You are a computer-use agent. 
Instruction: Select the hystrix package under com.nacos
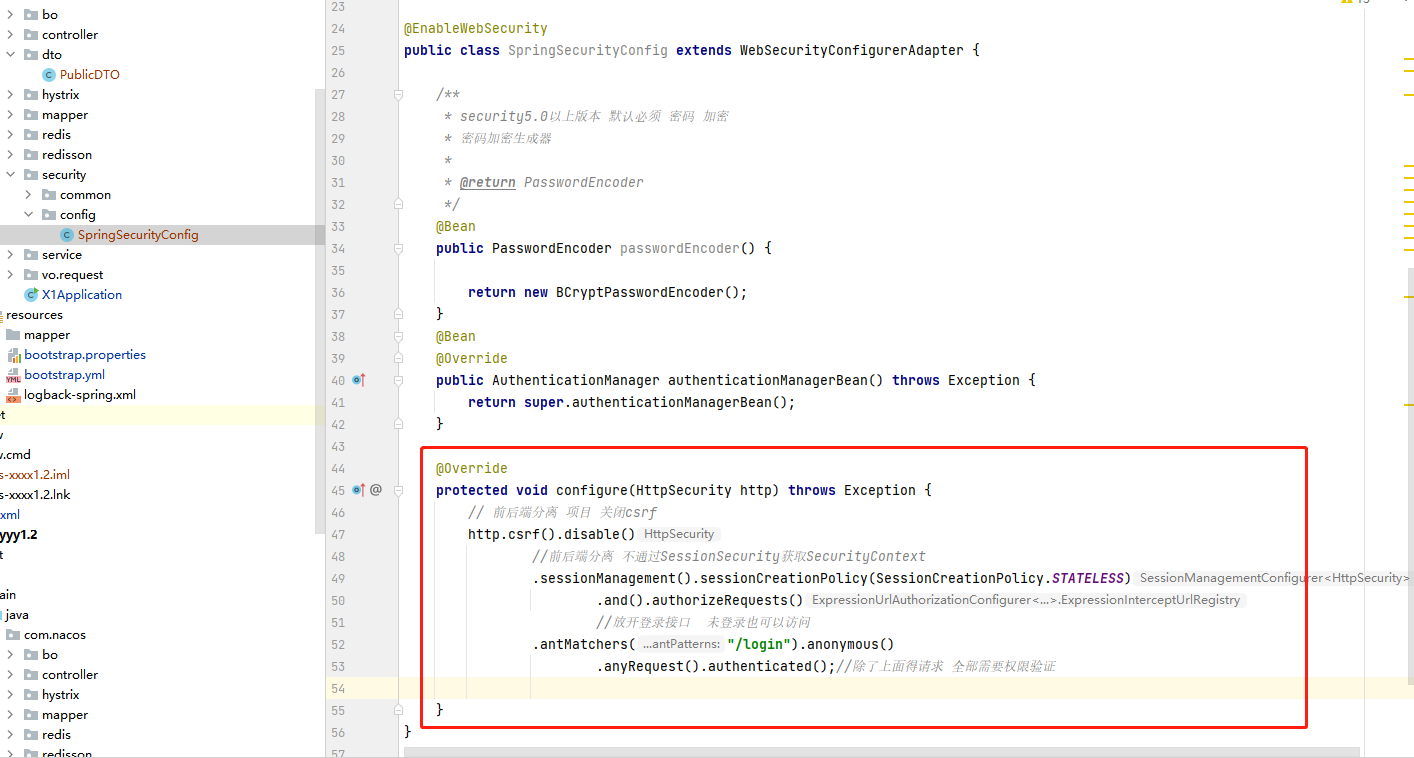(60, 695)
